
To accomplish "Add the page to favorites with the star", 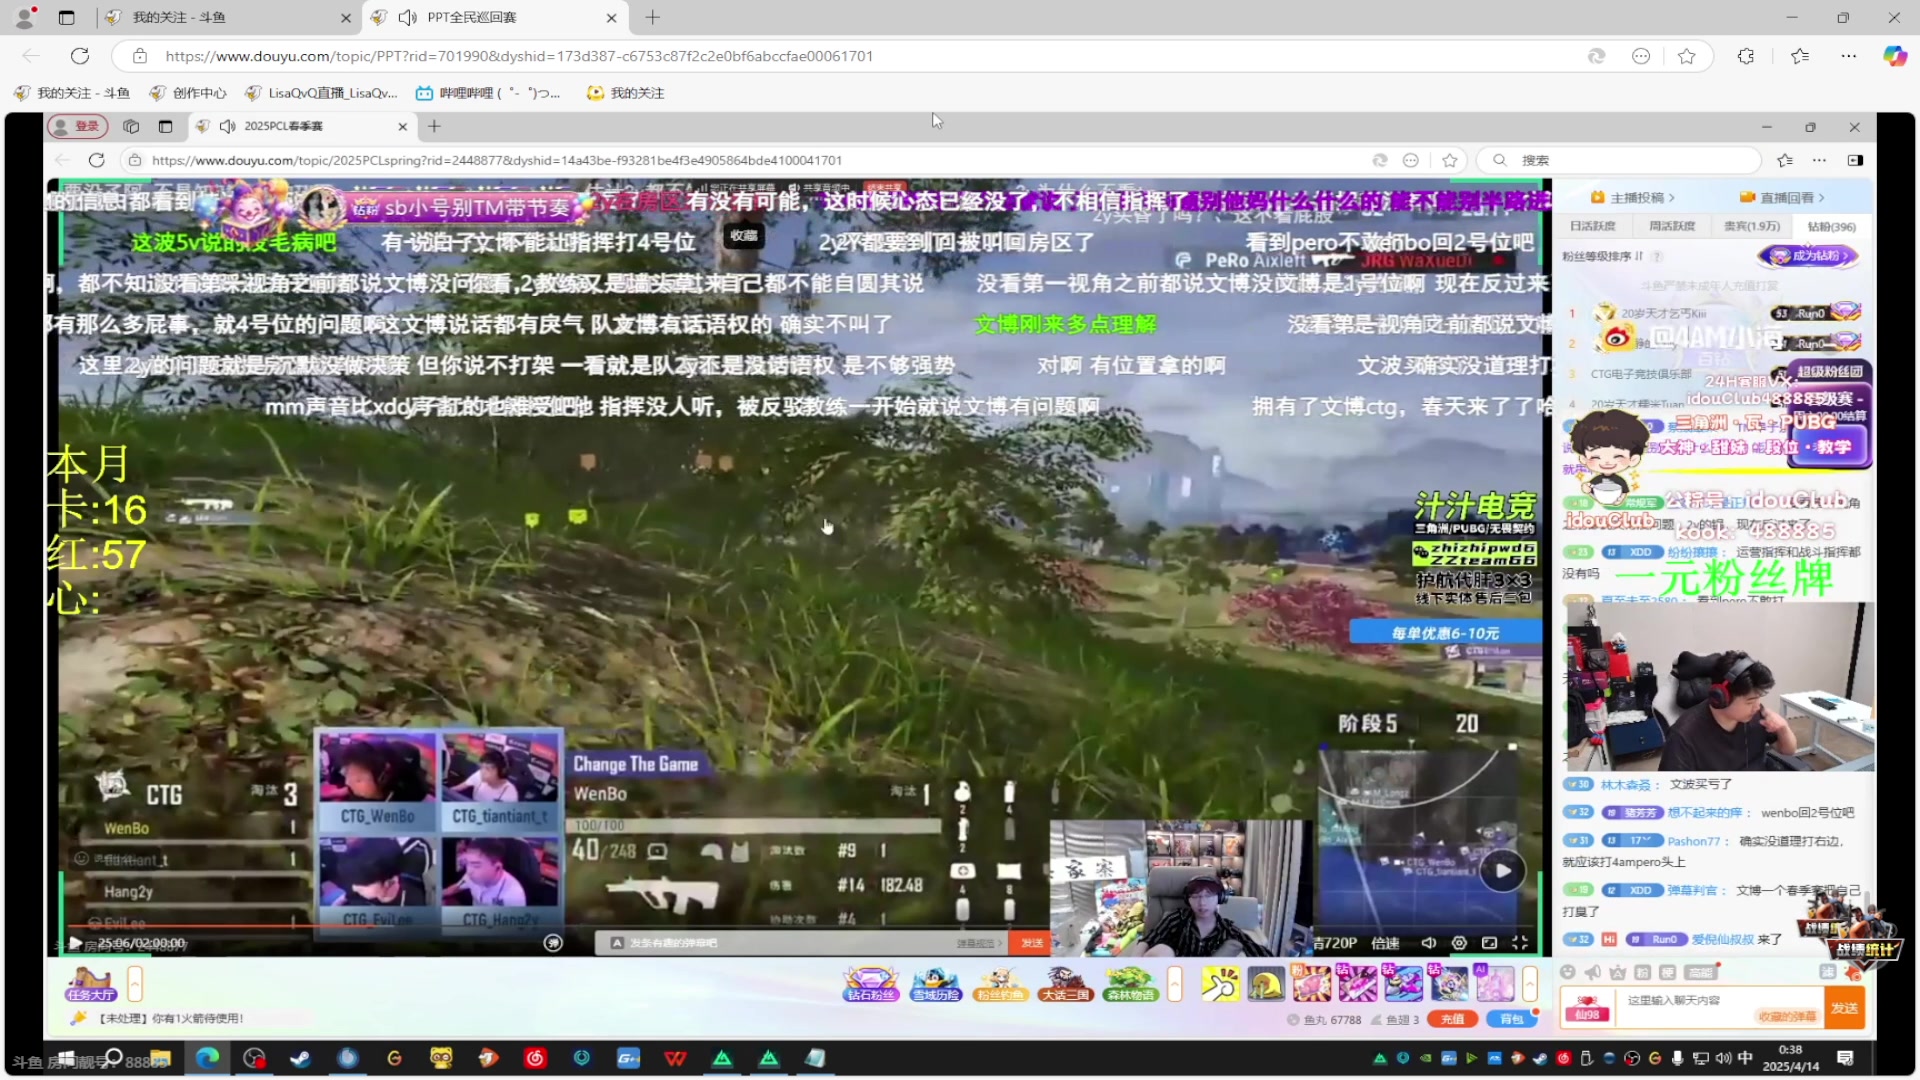I will coord(1686,56).
